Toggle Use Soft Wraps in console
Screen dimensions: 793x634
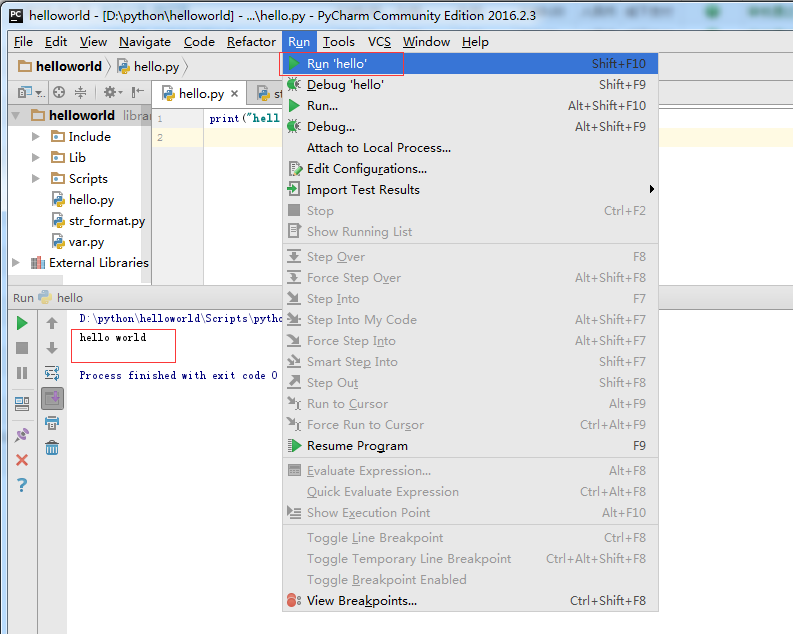(52, 373)
